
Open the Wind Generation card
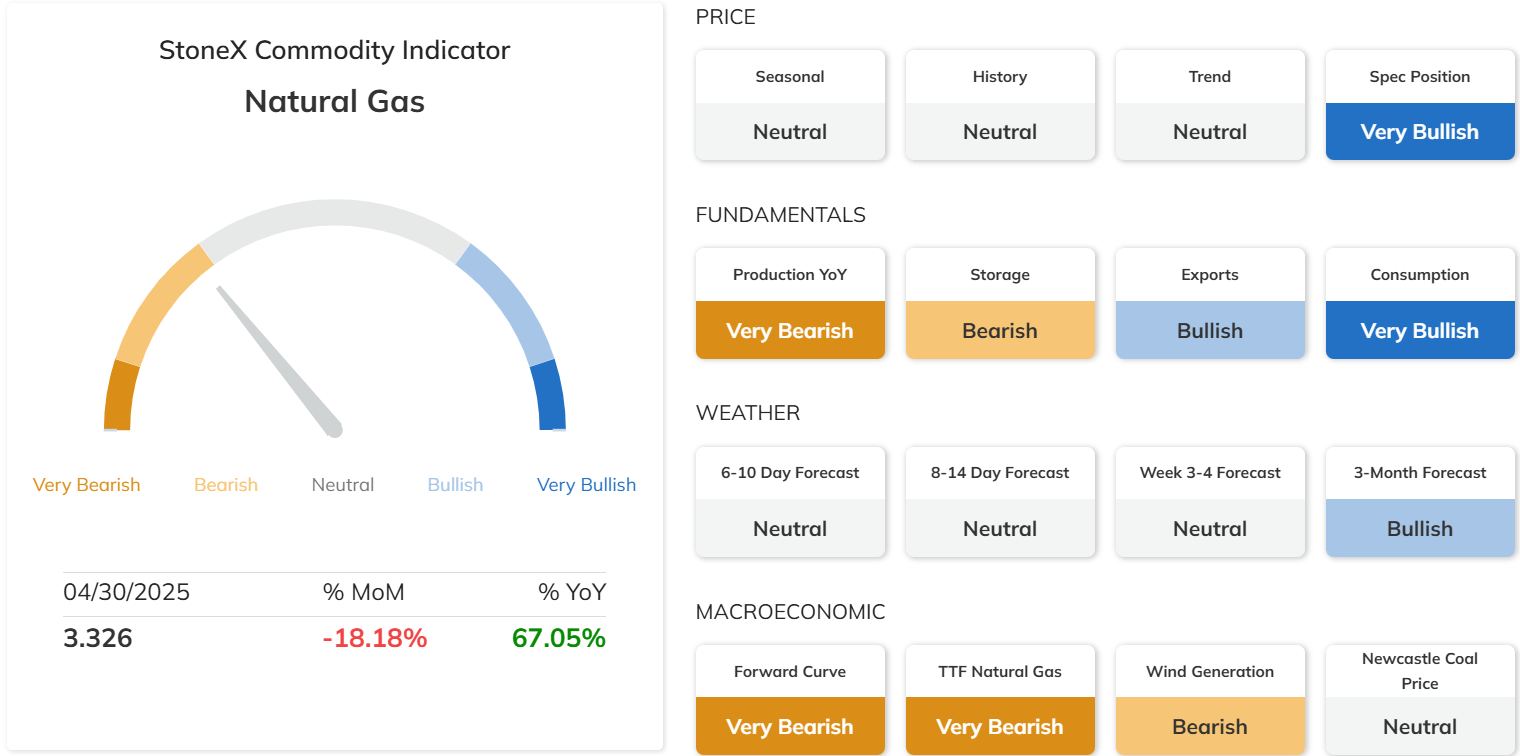[x=1210, y=699]
